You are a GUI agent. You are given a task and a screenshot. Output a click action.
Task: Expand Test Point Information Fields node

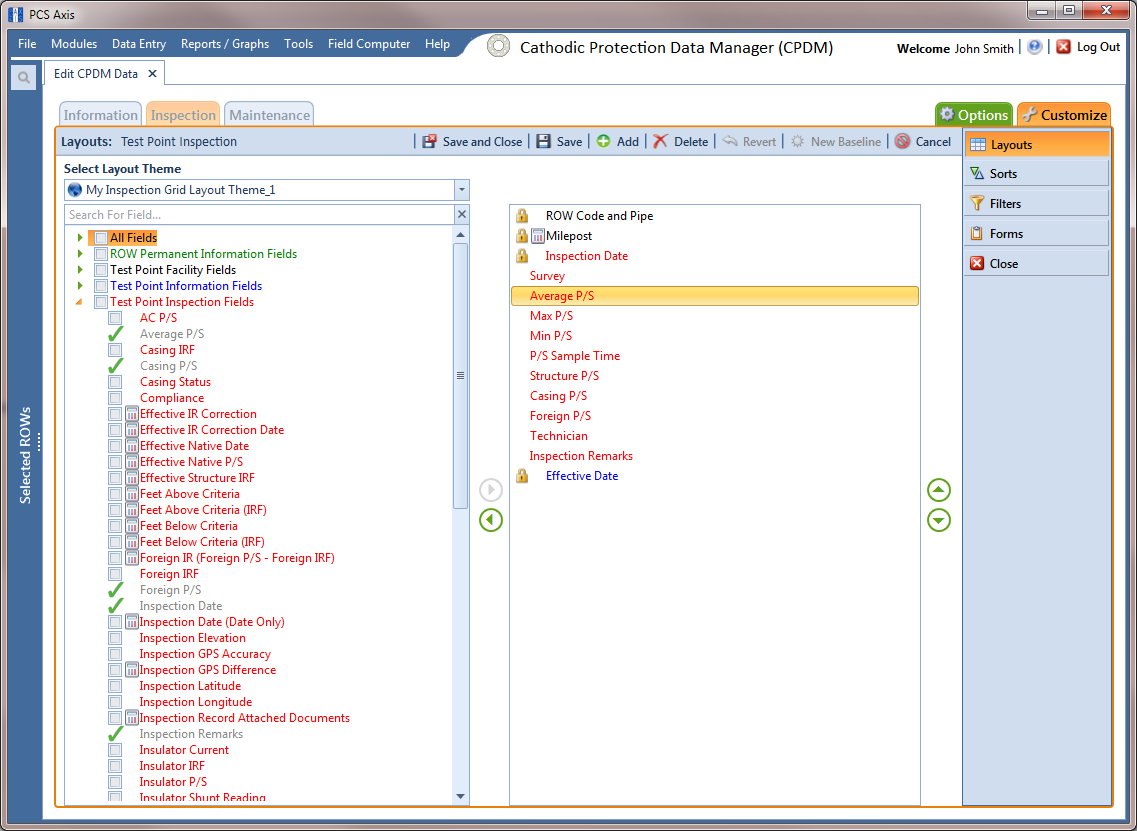point(80,286)
